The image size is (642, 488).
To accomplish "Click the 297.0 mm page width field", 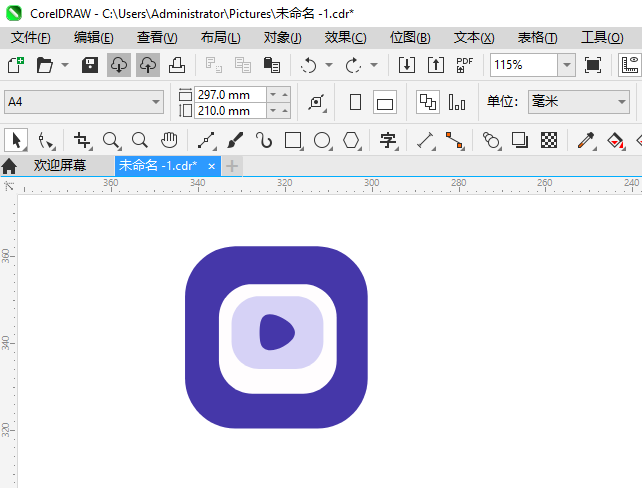I will pos(230,95).
